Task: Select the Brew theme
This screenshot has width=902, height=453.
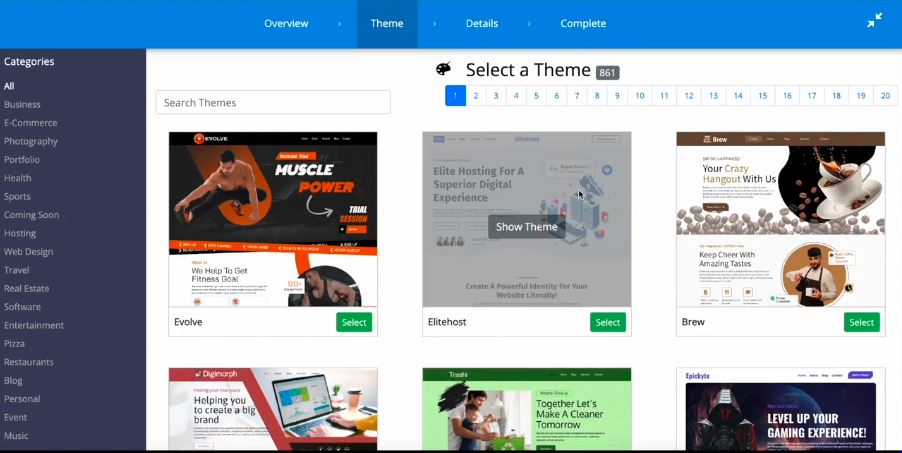Action: coord(861,322)
